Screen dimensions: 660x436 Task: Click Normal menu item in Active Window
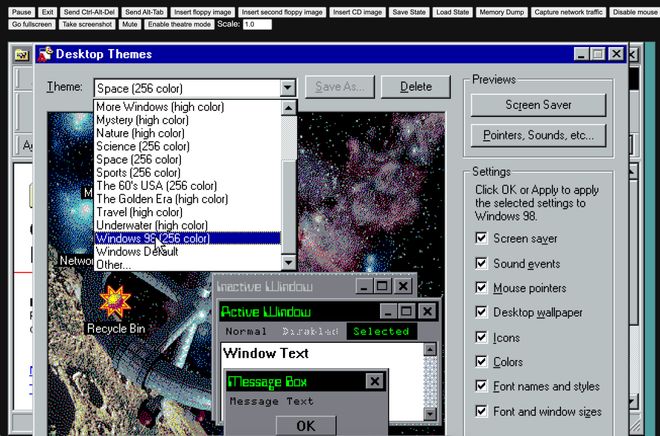246,331
